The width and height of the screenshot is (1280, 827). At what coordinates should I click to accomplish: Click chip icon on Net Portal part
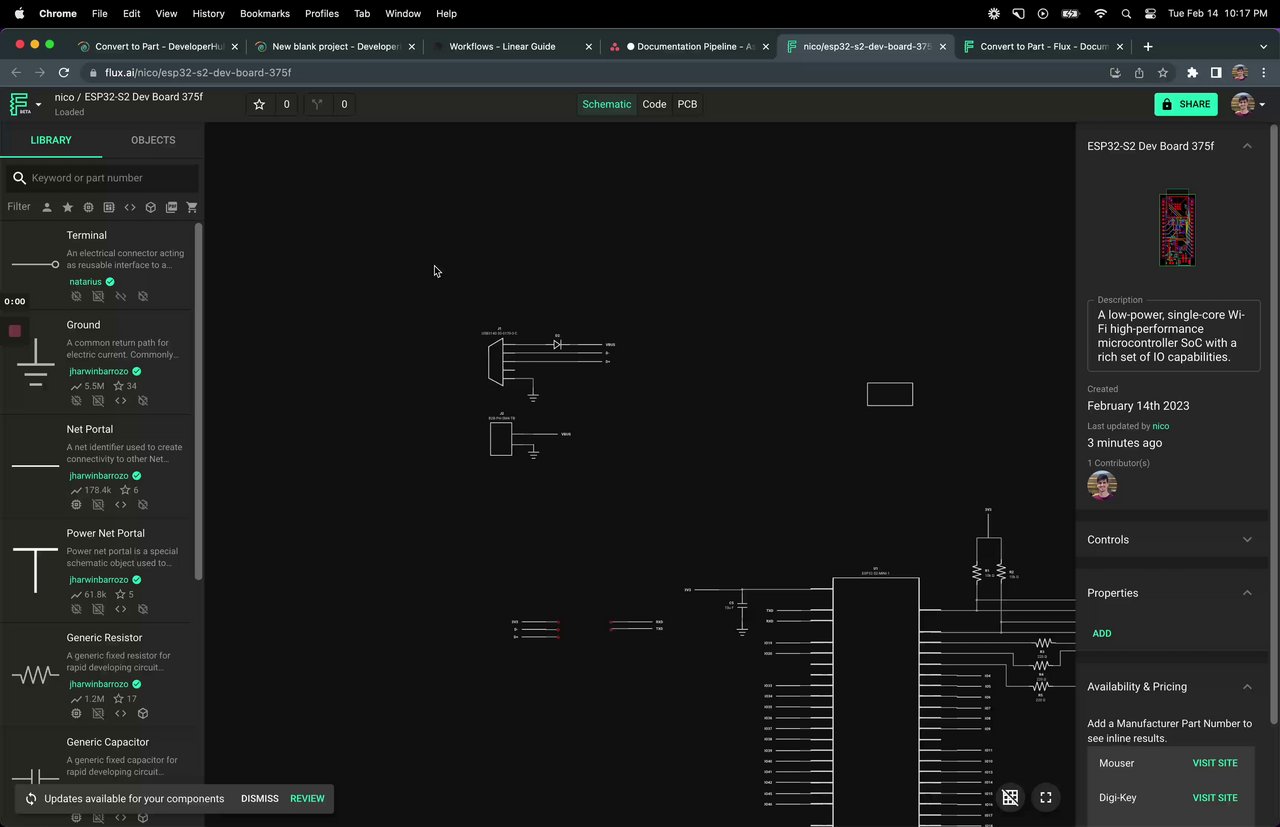tap(76, 504)
